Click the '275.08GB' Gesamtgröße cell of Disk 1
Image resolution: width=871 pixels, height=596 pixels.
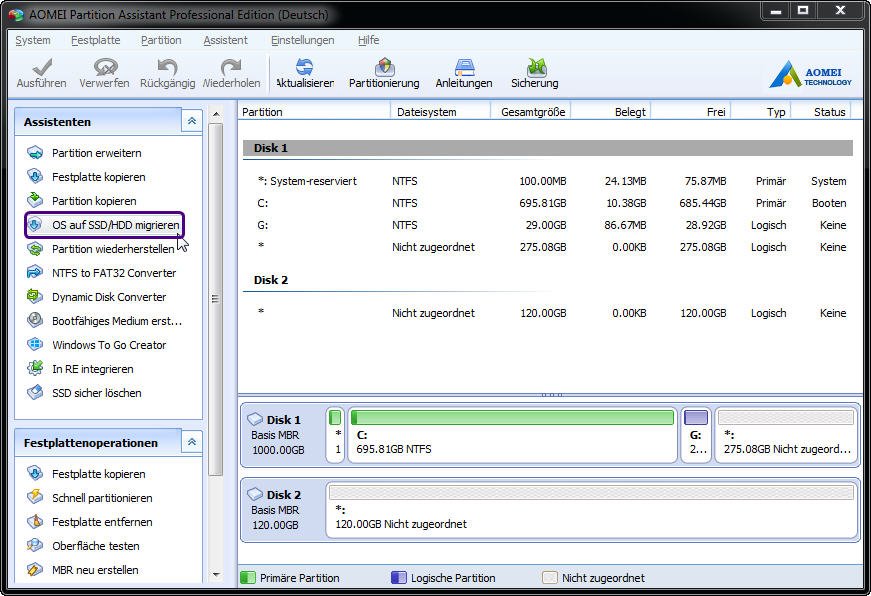[543, 247]
